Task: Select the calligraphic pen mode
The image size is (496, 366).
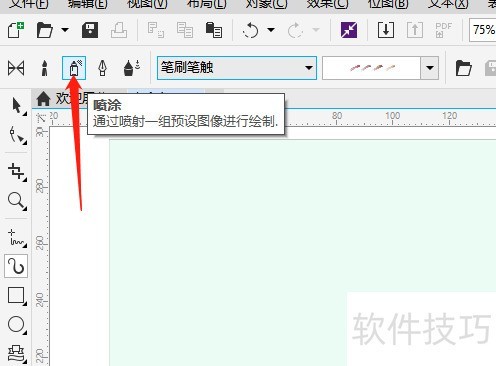Action: tap(103, 68)
